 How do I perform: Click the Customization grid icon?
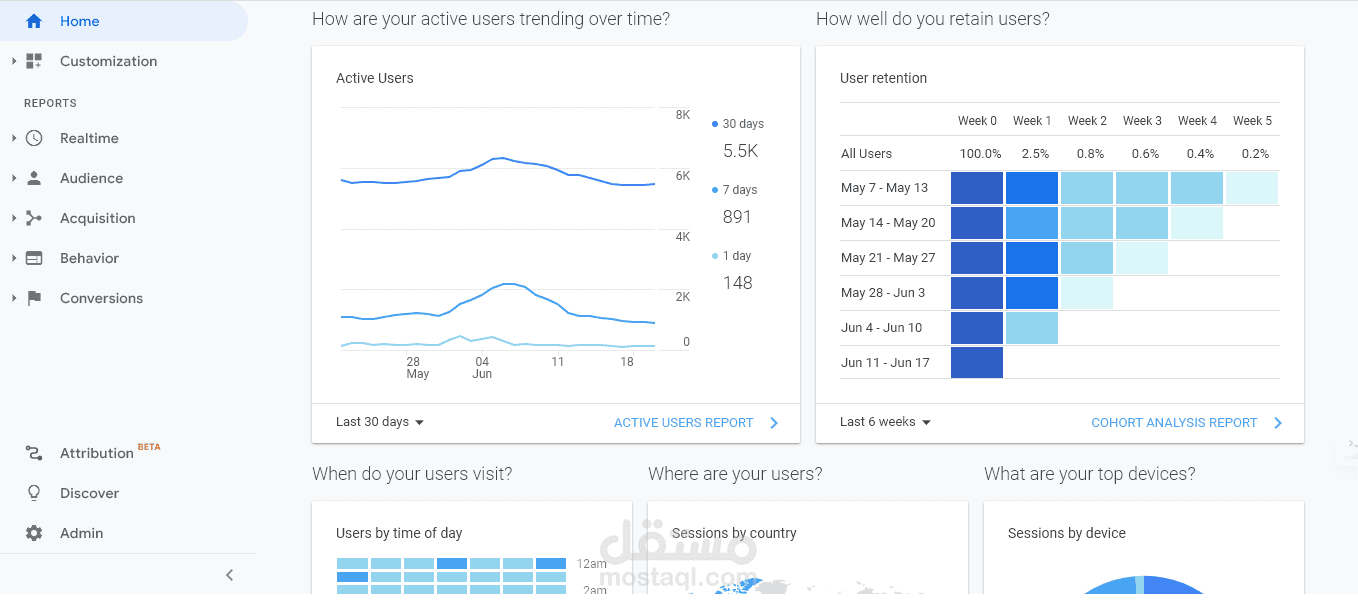(34, 61)
